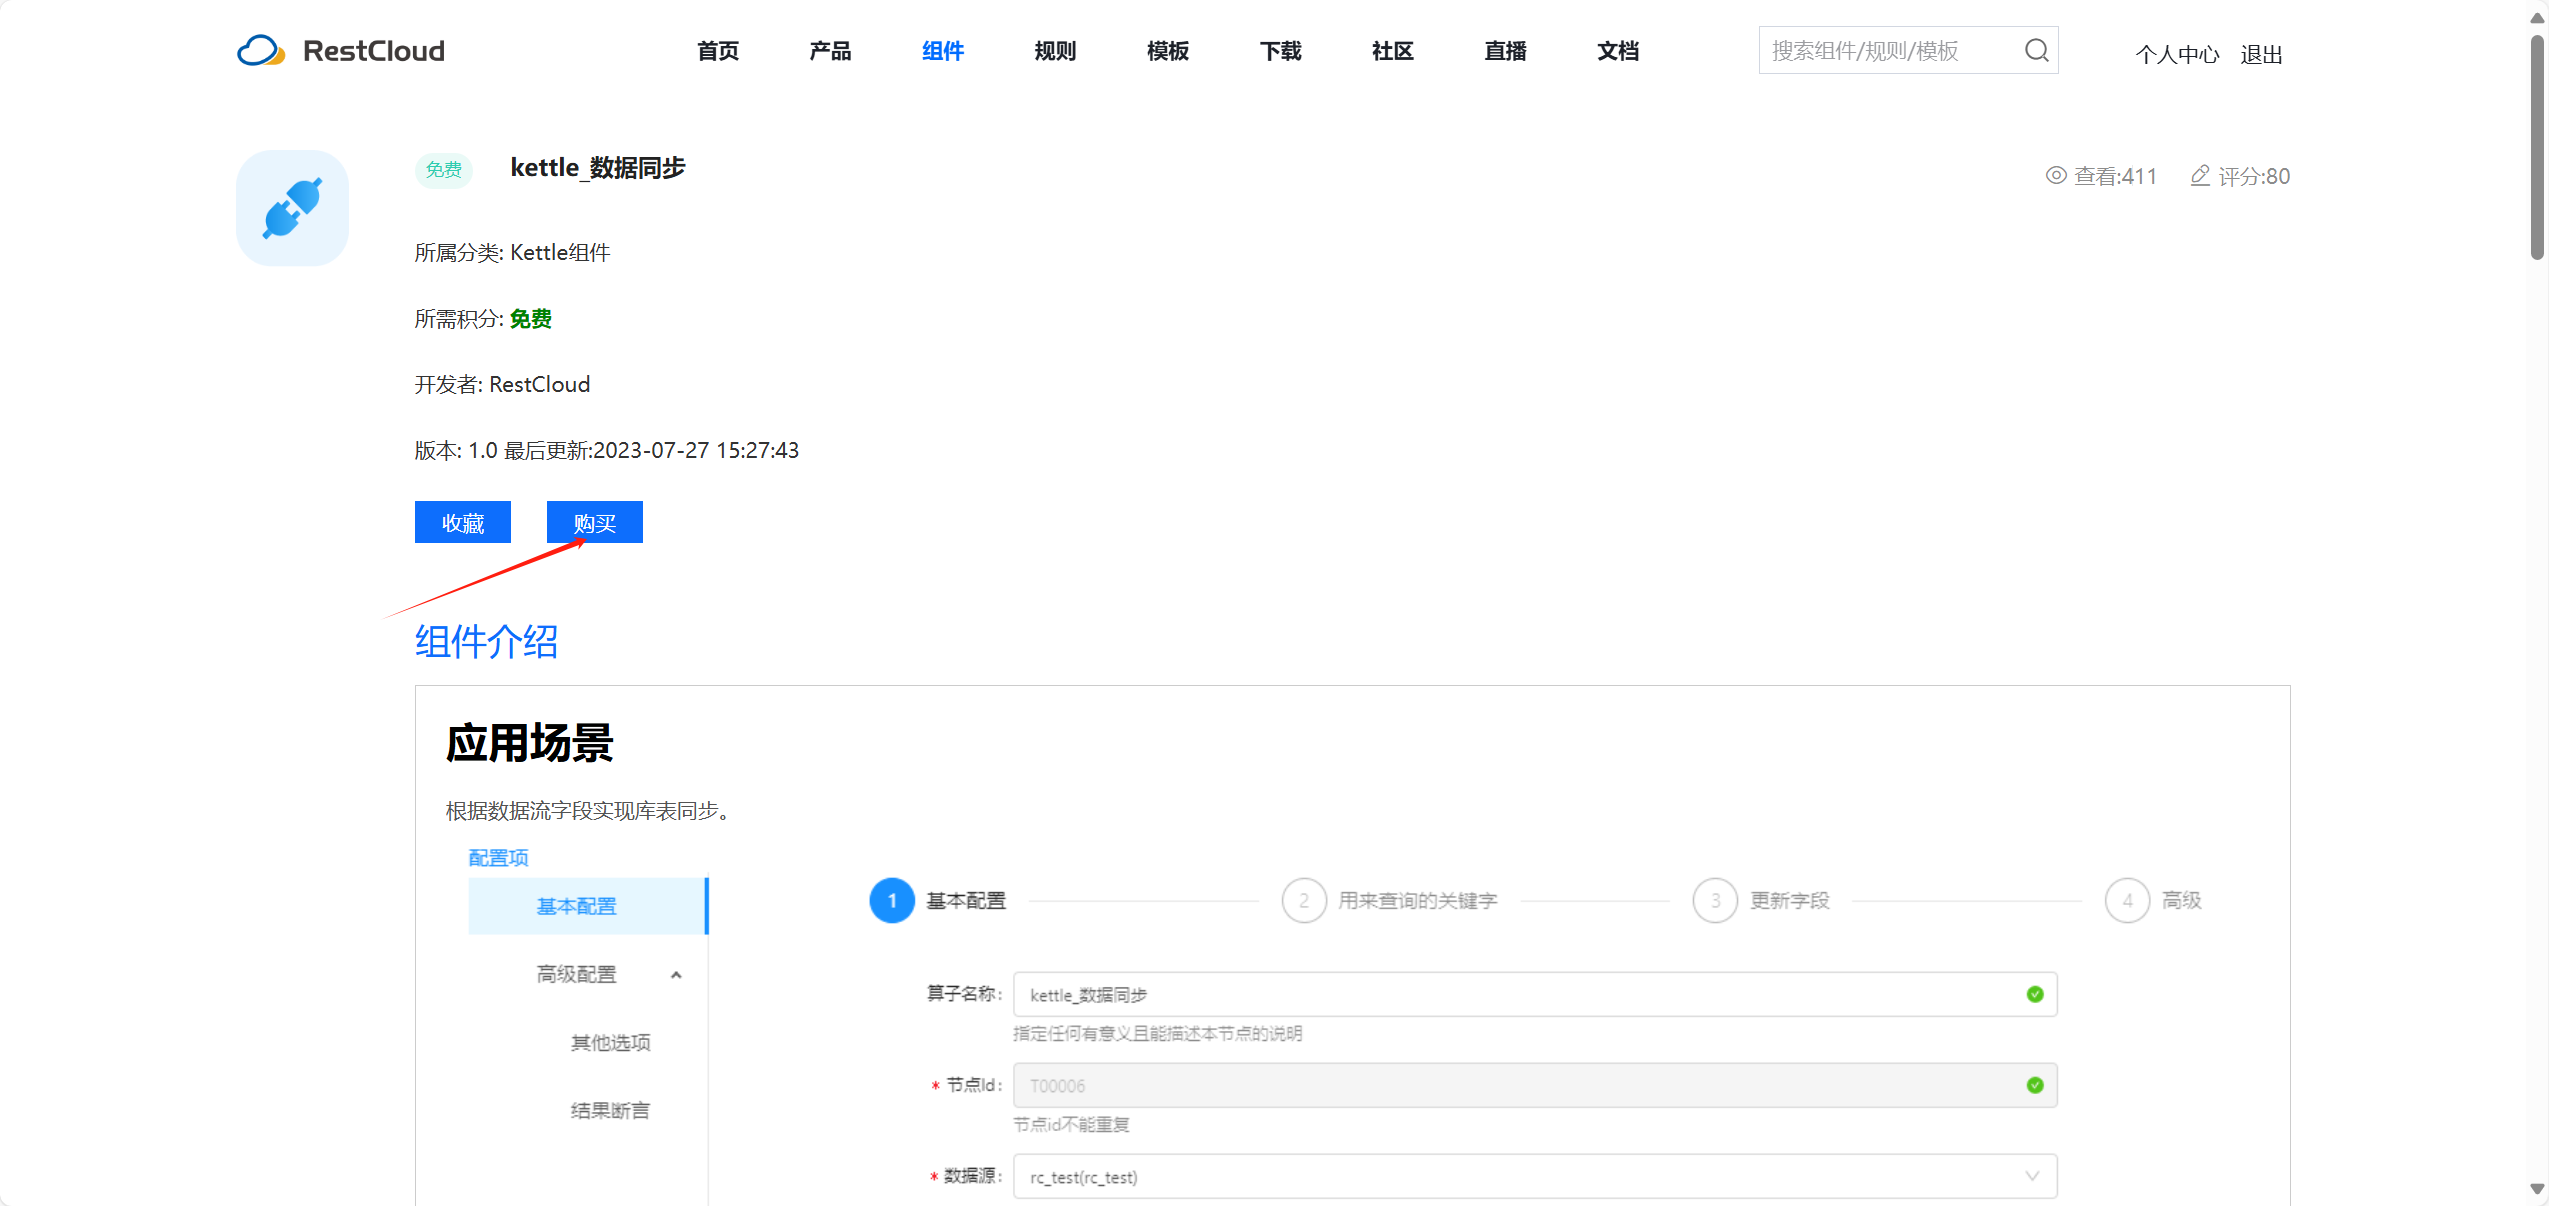Screen dimensions: 2549x1206
Task: Click the 查看:411 text
Action: click(x=2116, y=176)
